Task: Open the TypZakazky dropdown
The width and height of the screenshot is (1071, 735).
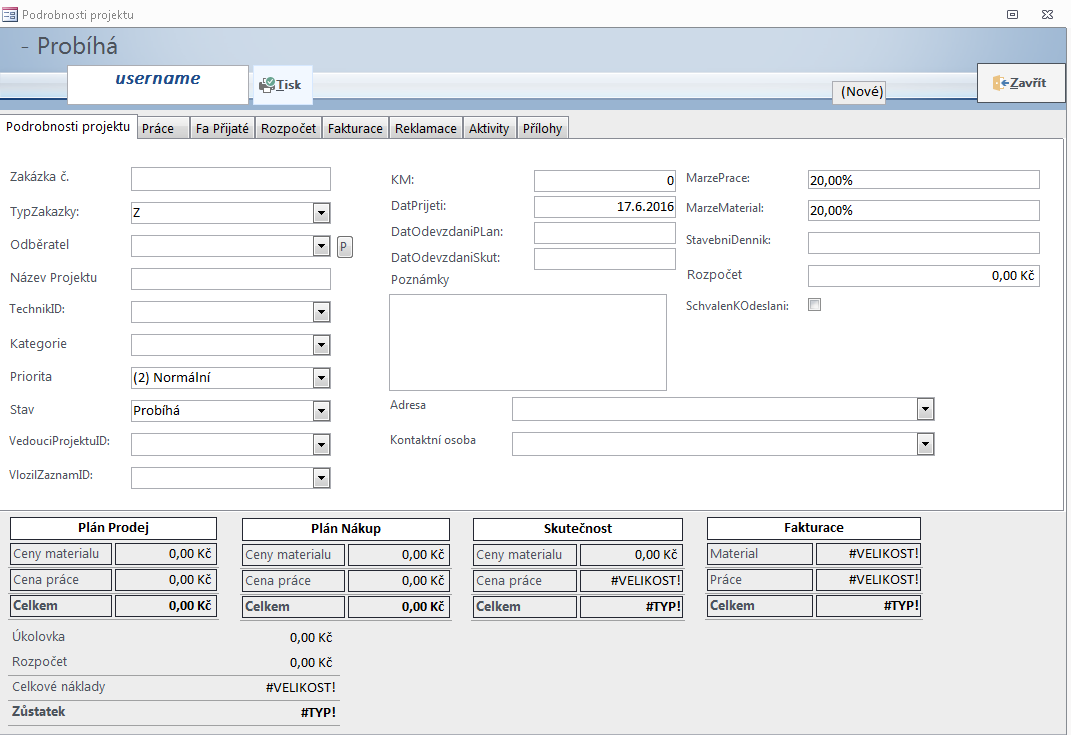Action: (321, 212)
